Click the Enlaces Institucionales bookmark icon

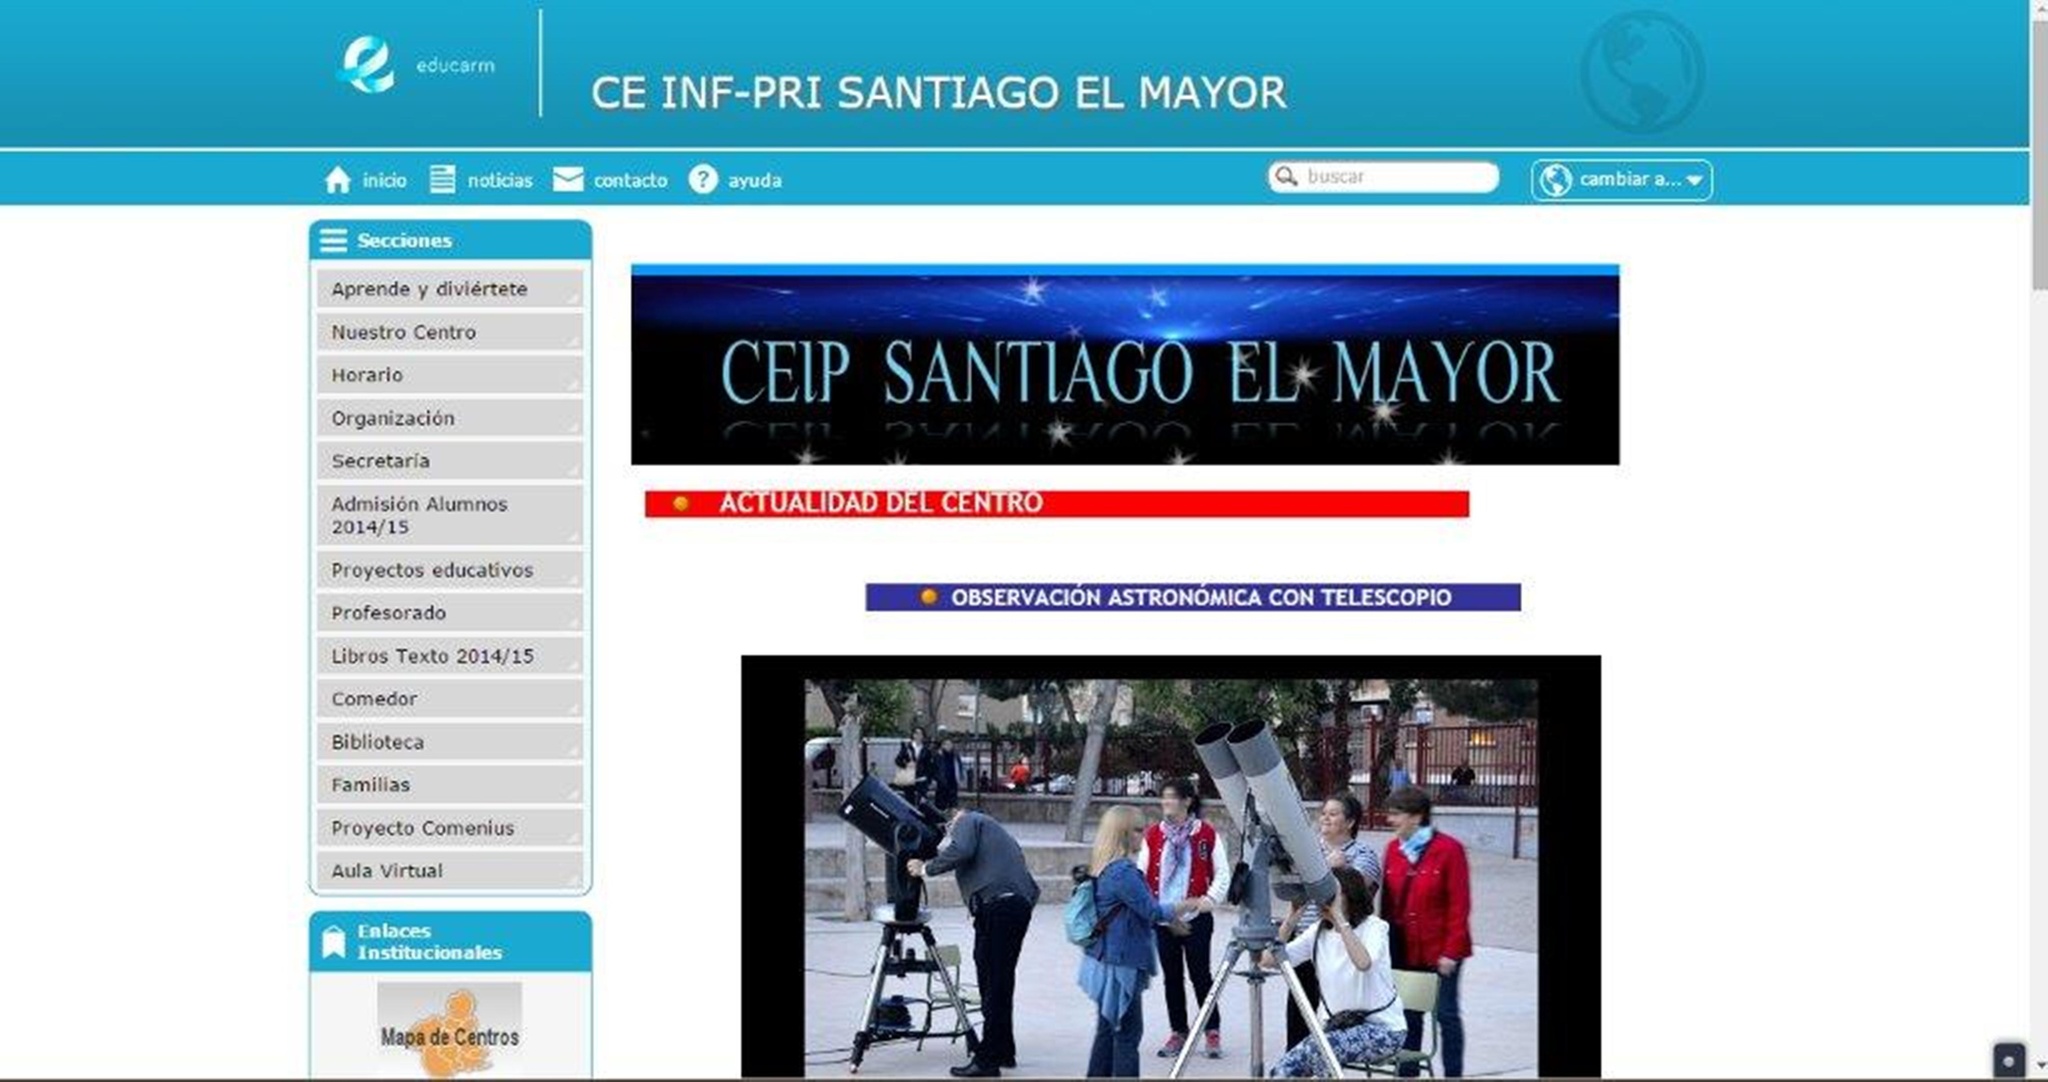(333, 942)
